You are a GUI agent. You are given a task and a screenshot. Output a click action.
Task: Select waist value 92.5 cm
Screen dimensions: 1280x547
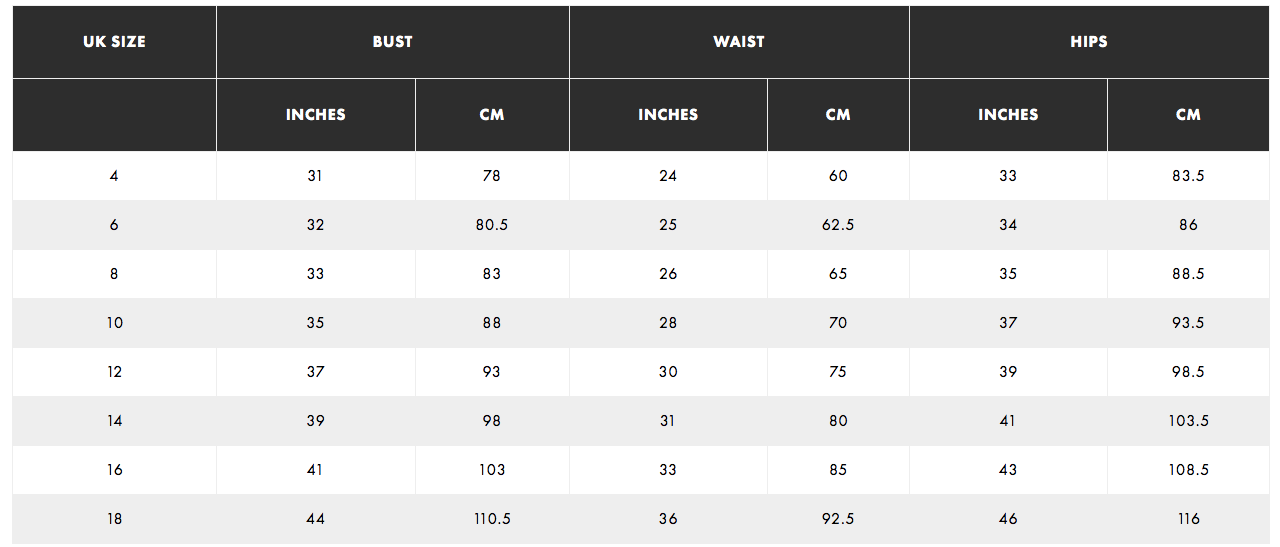pyautogui.click(x=838, y=519)
